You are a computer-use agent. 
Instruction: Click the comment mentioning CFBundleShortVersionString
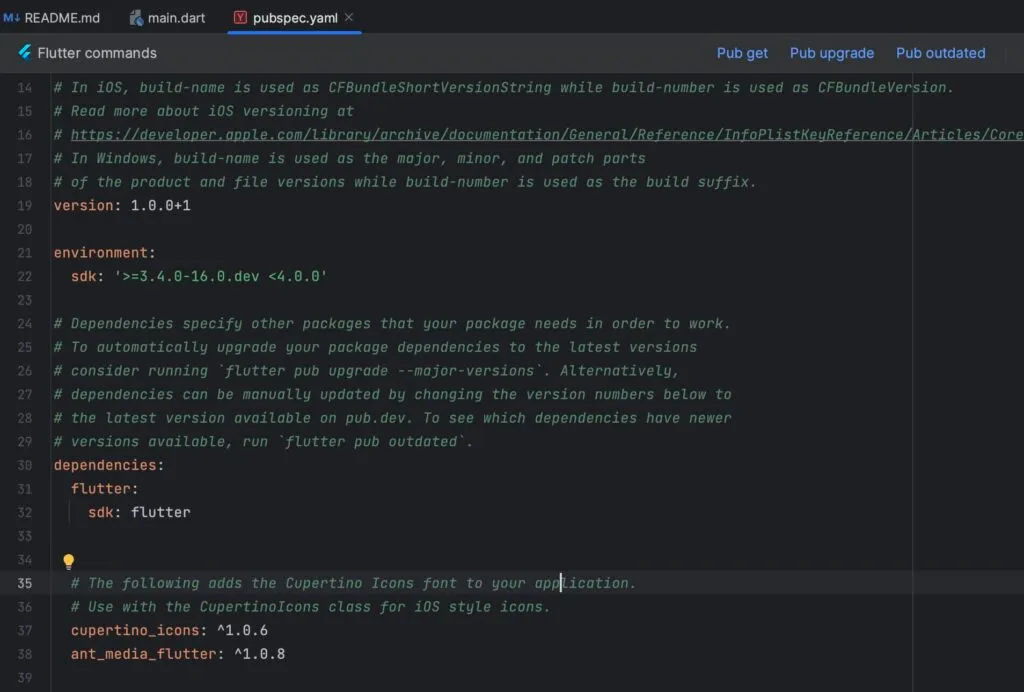[504, 87]
